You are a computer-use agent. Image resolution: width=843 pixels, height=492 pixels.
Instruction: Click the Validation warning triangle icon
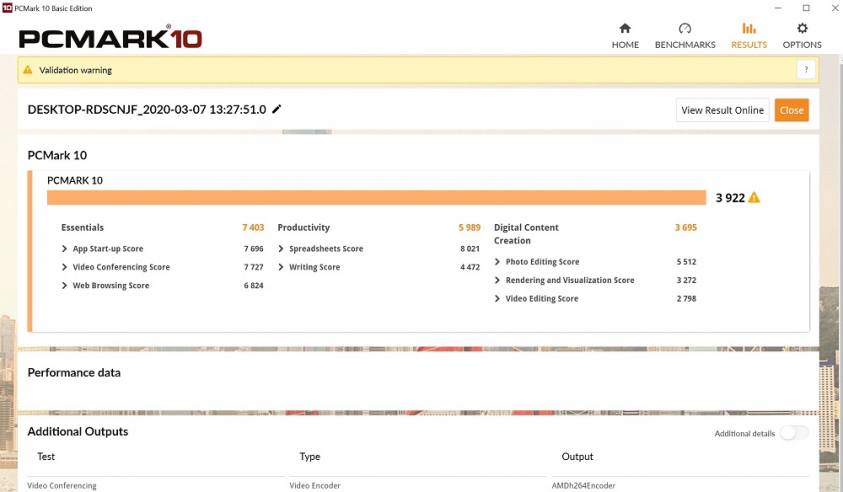pyautogui.click(x=28, y=70)
